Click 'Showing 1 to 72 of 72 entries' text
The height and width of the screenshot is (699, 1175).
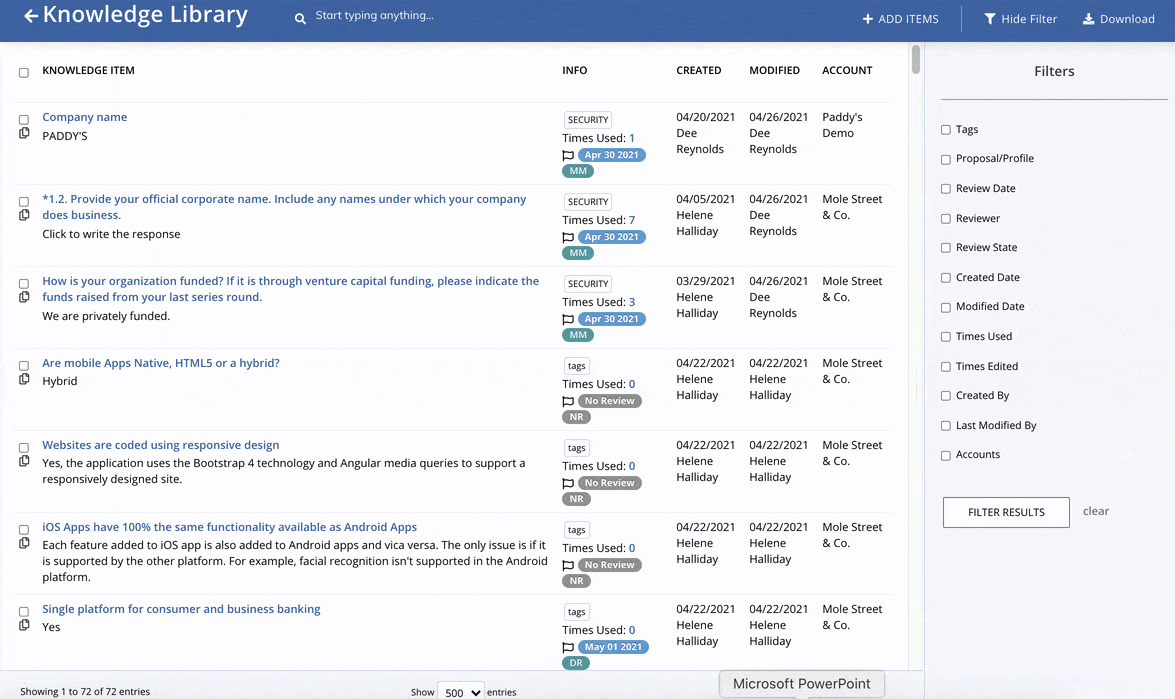[85, 692]
